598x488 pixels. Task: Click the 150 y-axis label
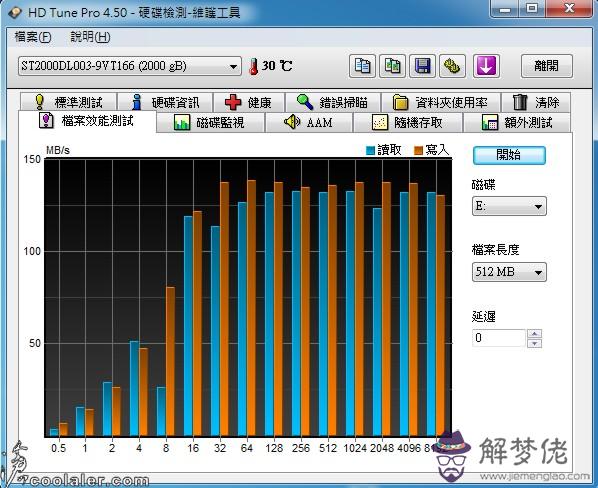(x=32, y=159)
